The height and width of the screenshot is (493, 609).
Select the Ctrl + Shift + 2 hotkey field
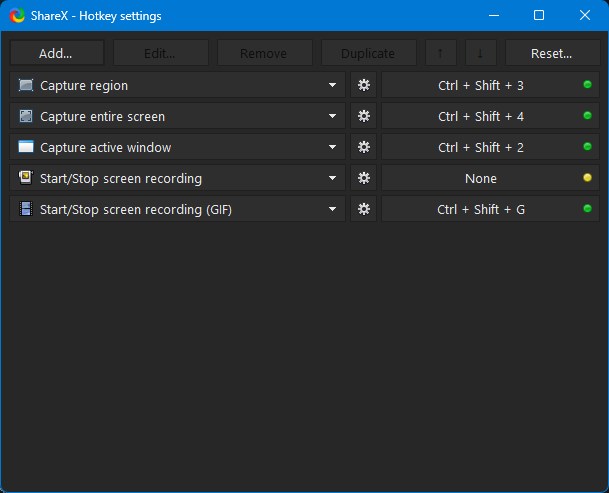pyautogui.click(x=491, y=147)
